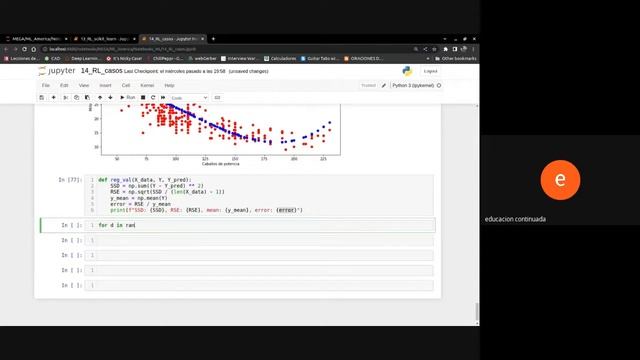Image resolution: width=640 pixels, height=360 pixels.
Task: Open a new browser tab
Action: coord(213,39)
